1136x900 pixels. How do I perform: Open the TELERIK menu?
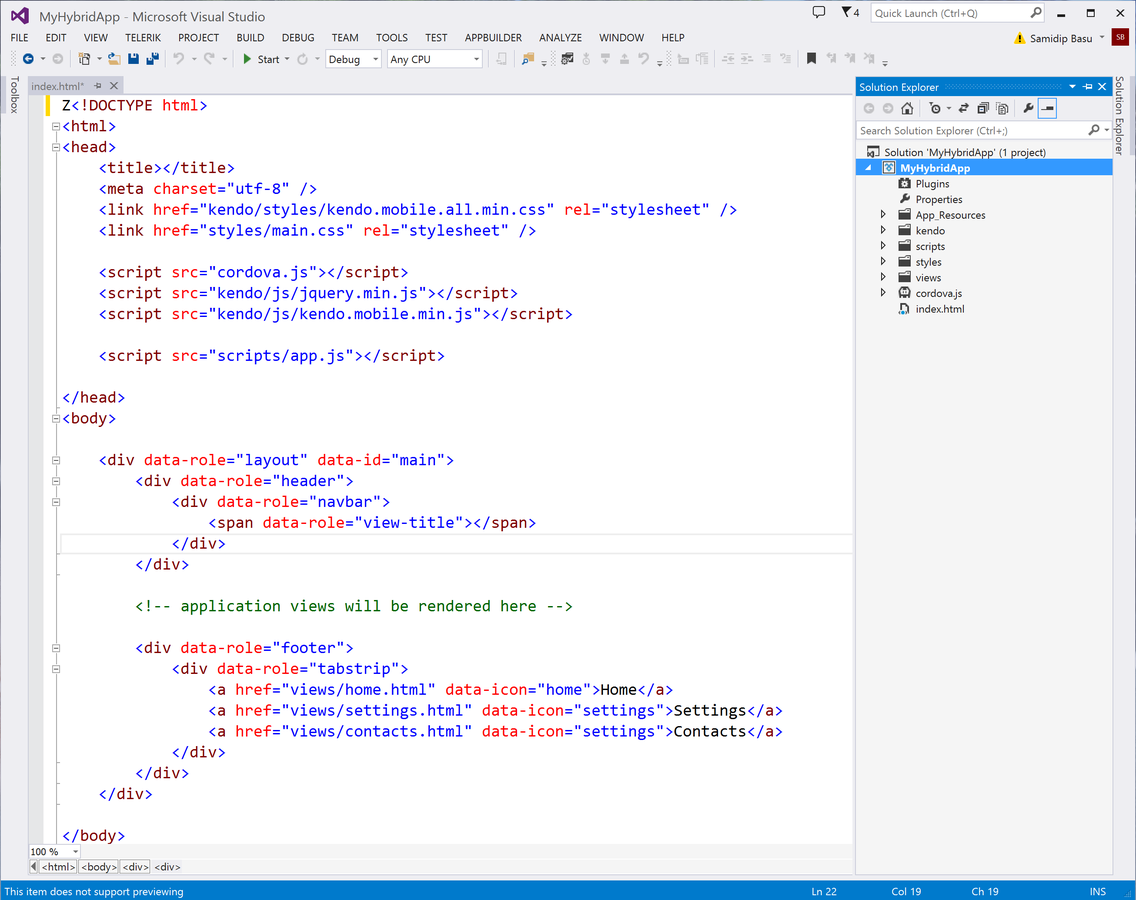click(143, 38)
